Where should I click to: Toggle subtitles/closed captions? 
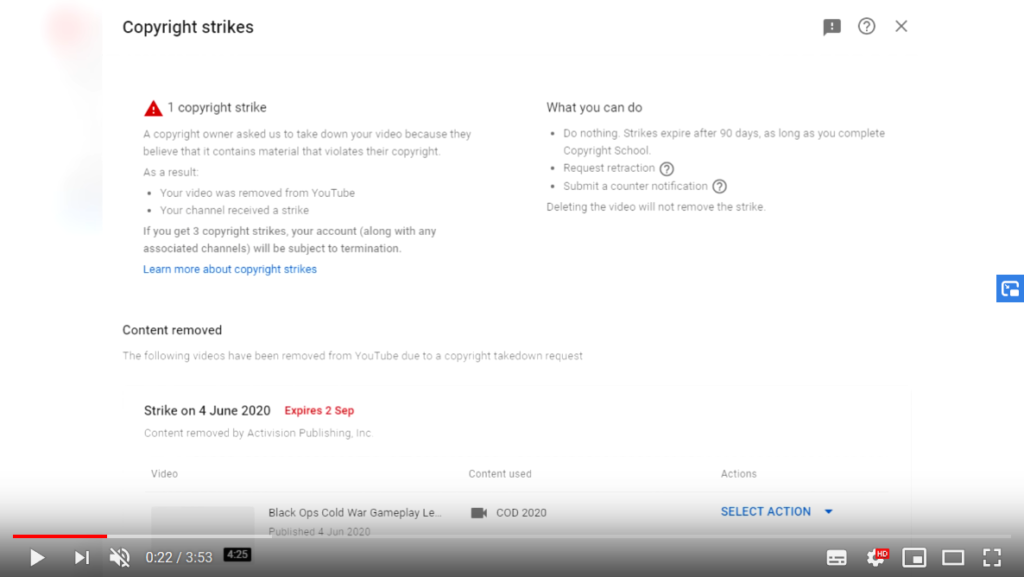[x=837, y=557]
